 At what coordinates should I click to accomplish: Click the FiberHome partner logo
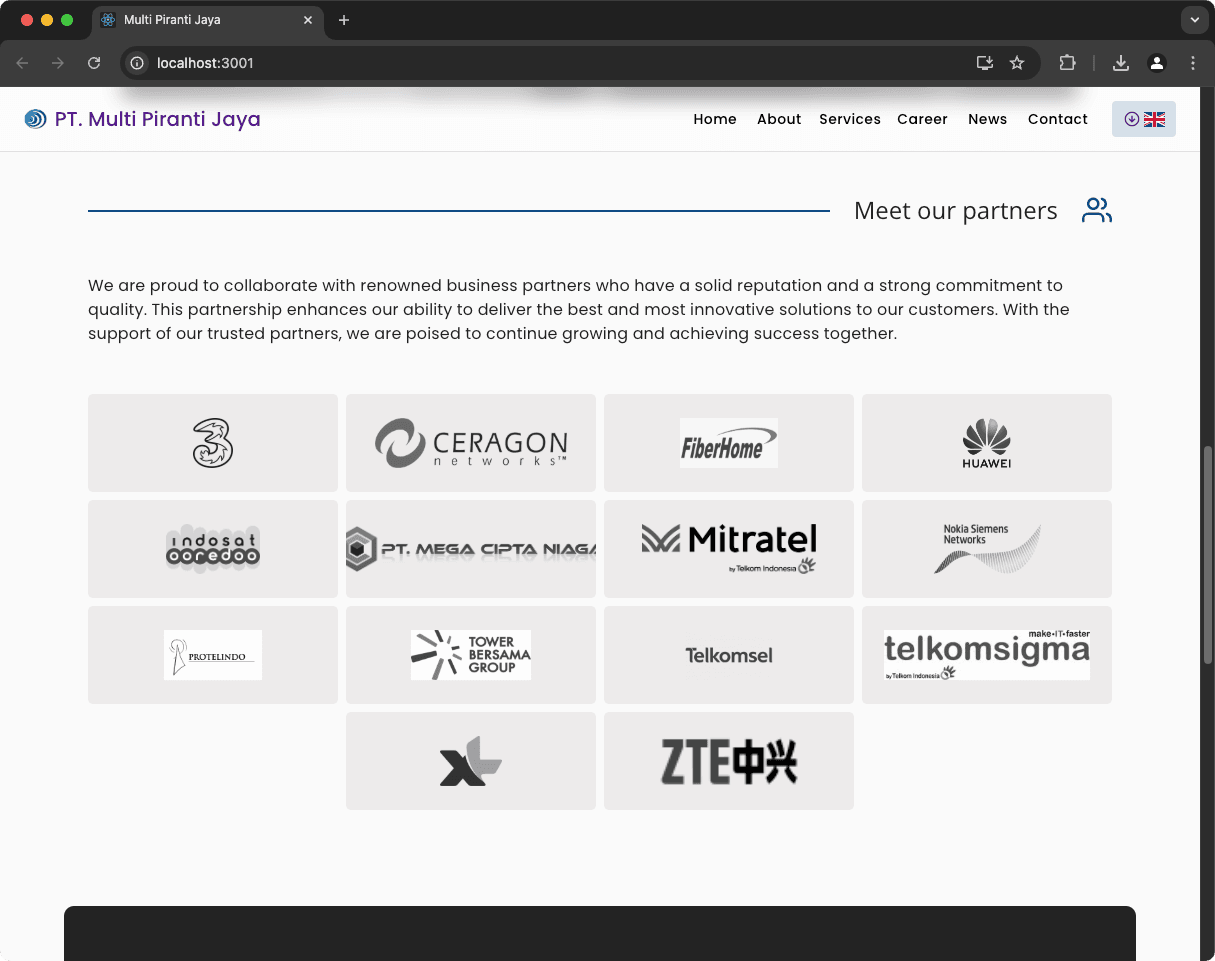729,443
